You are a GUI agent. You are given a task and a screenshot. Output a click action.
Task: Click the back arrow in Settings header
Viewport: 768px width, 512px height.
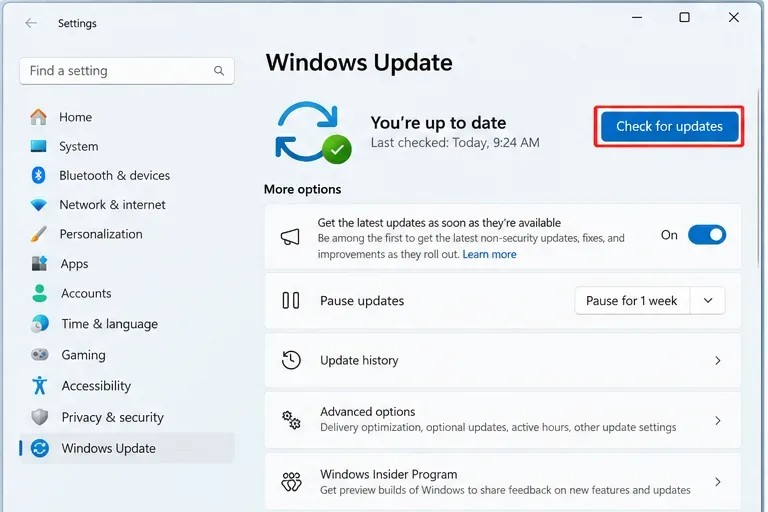[31, 23]
